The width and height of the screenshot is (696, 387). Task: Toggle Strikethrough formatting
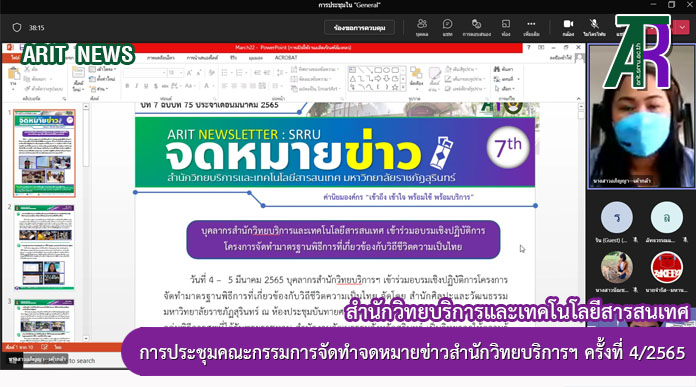coord(164,86)
